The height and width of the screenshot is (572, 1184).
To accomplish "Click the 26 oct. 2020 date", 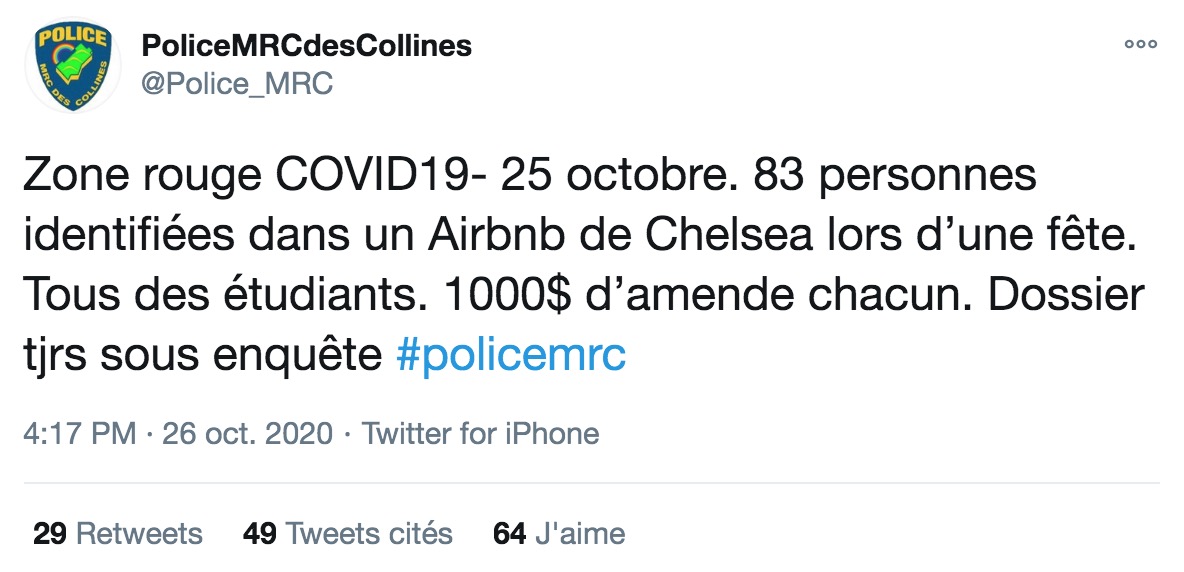I will (248, 434).
